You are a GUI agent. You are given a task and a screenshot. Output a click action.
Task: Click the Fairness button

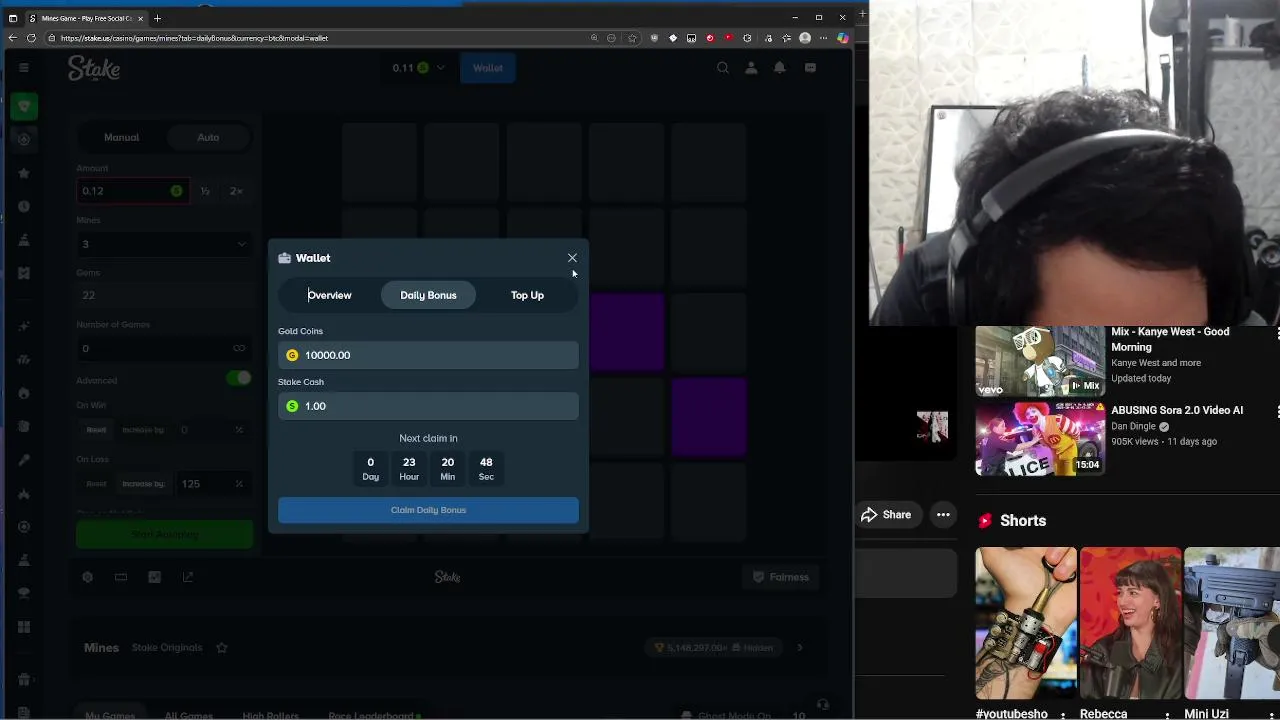pyautogui.click(x=780, y=577)
